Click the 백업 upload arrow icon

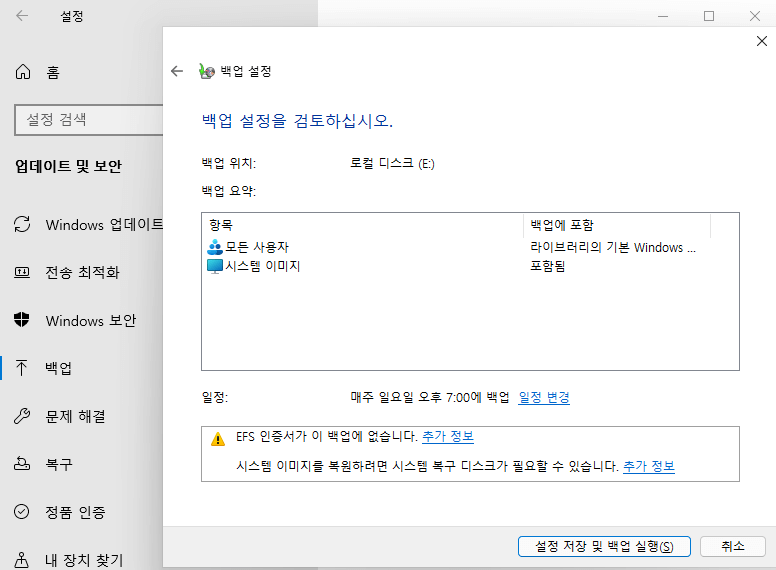tap(21, 368)
